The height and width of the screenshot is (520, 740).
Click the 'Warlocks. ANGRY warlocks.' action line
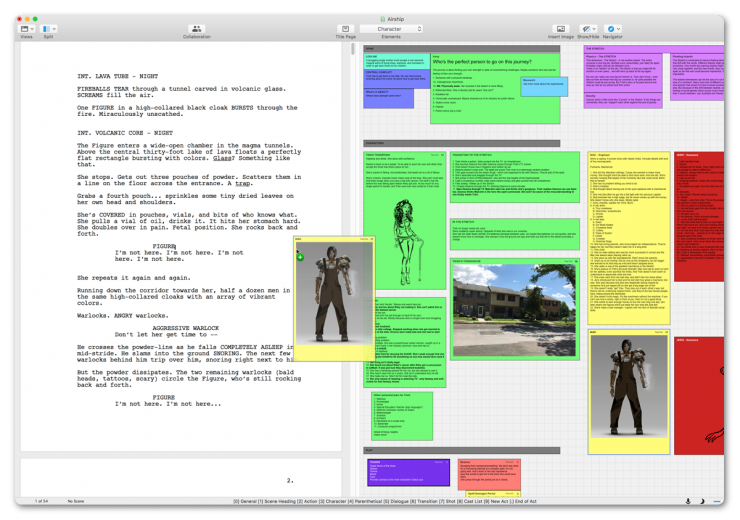click(x=123, y=316)
